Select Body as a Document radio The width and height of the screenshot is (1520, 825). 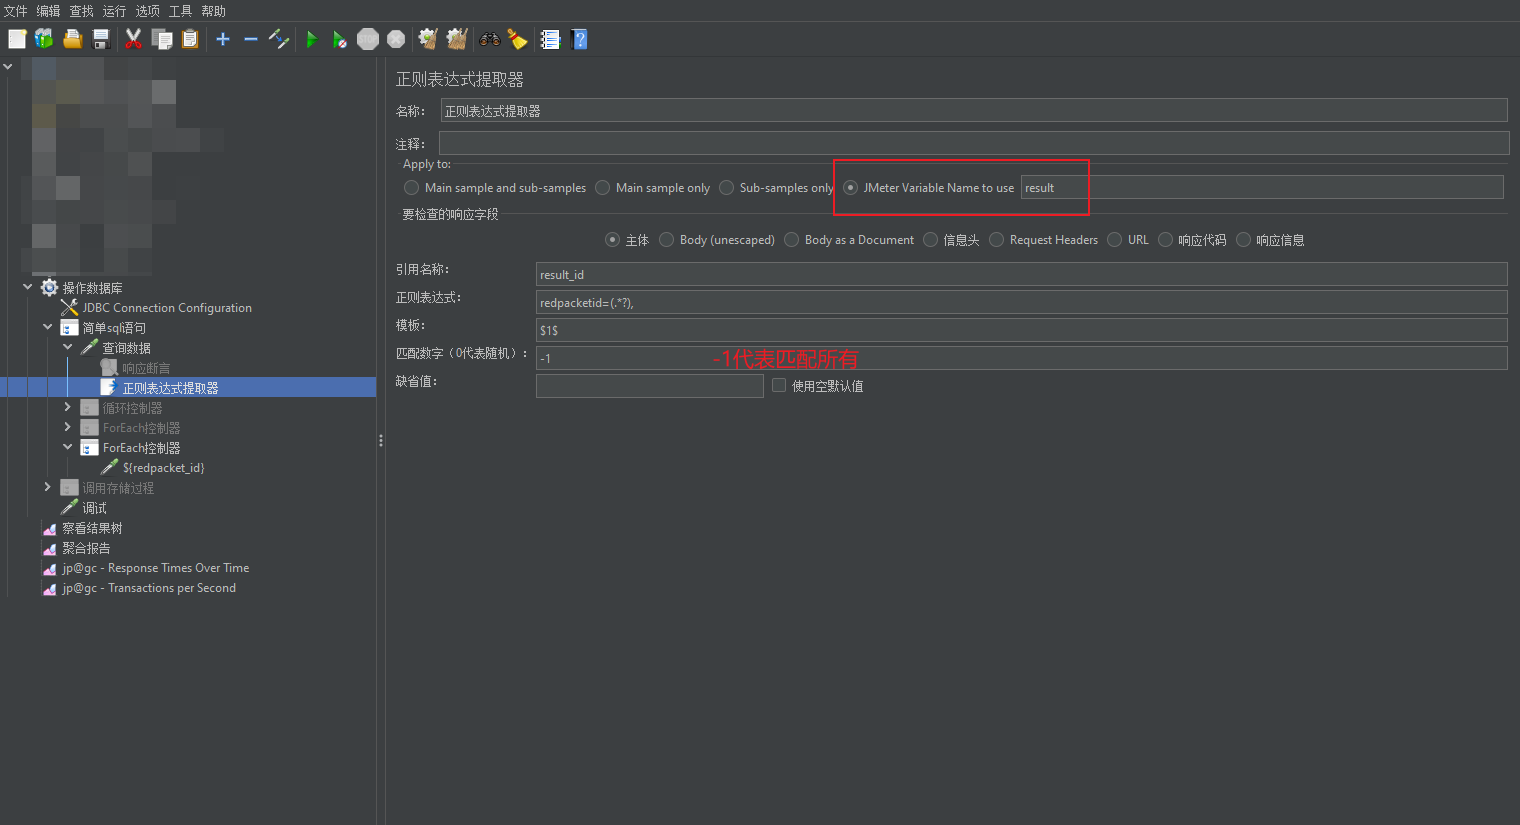(791, 240)
